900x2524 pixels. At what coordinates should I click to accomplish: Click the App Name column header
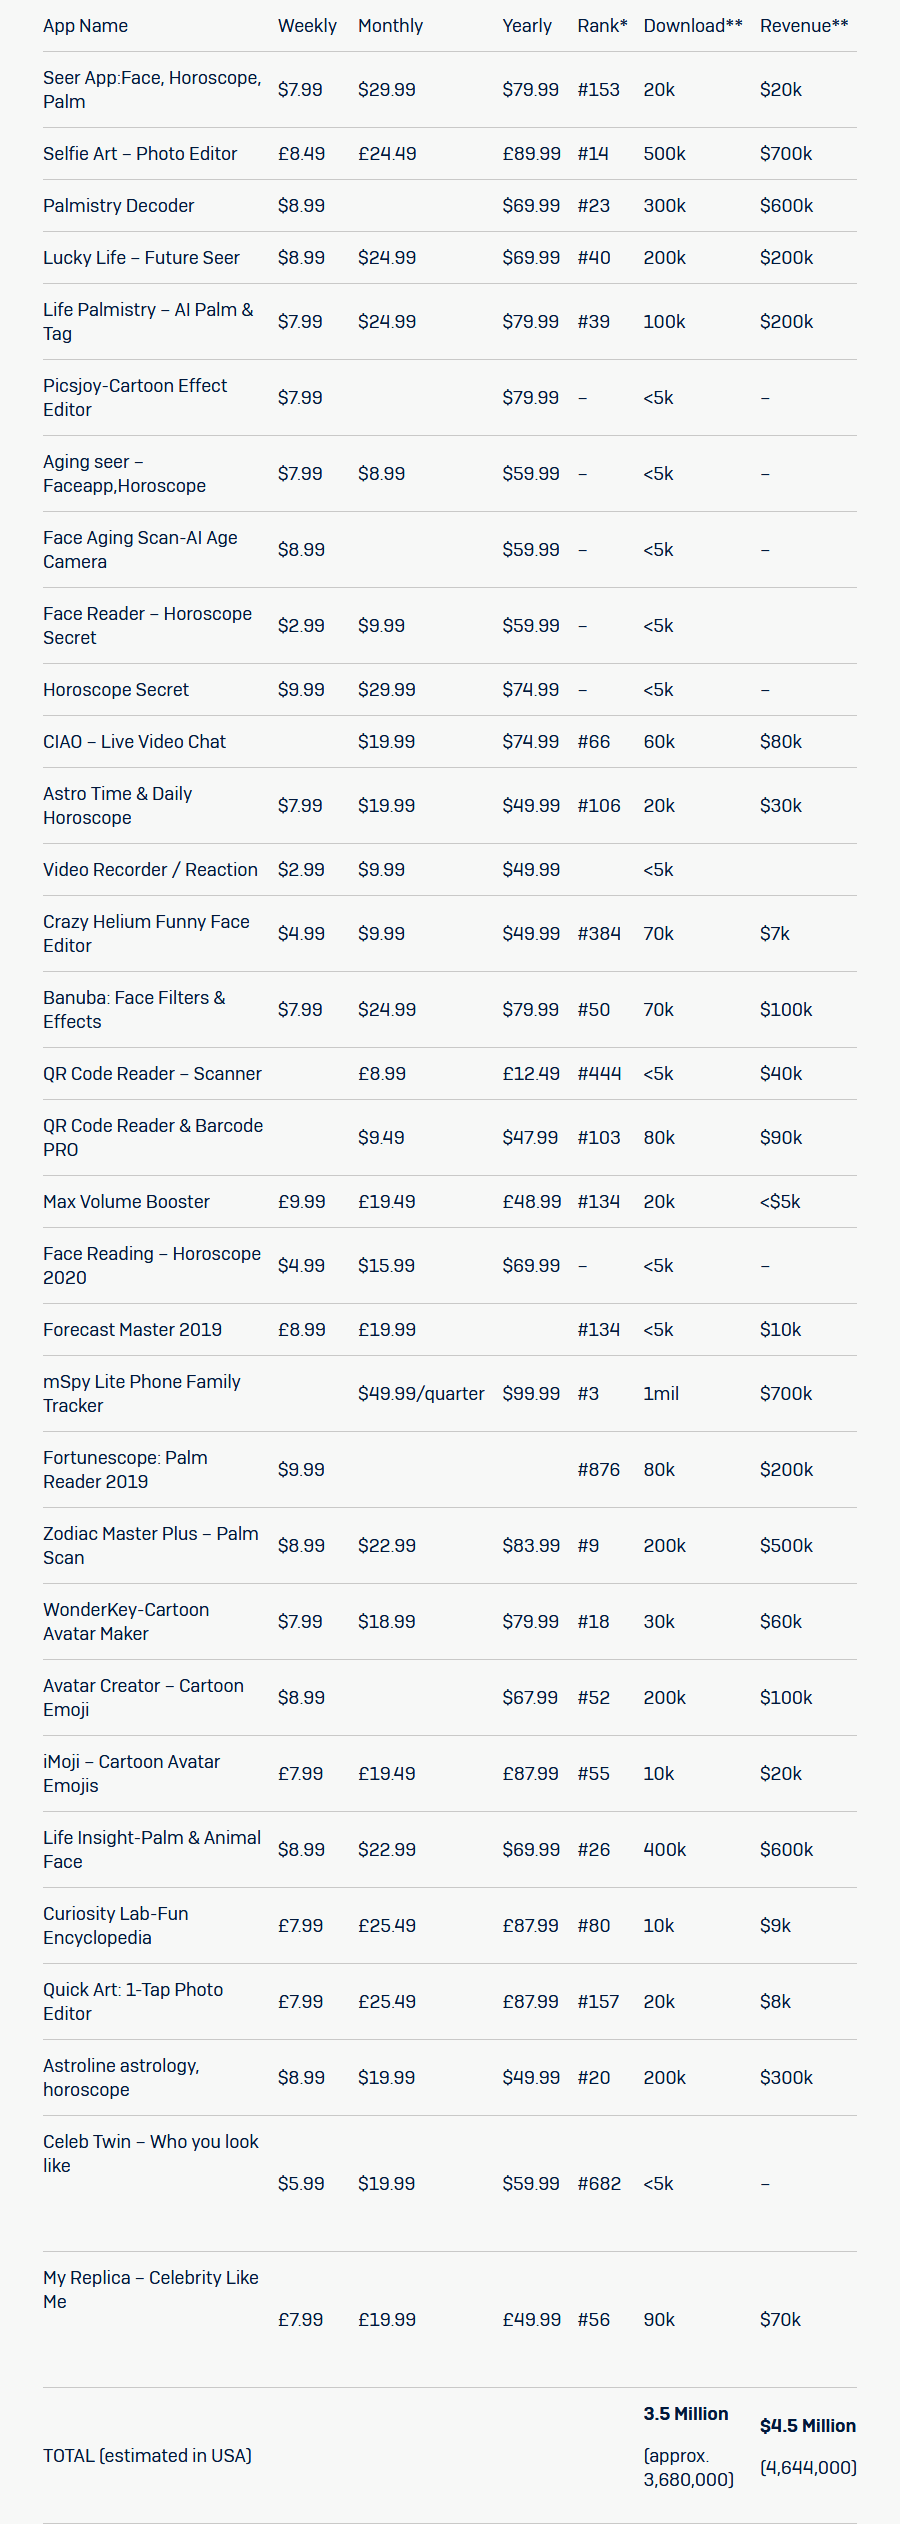(x=85, y=26)
